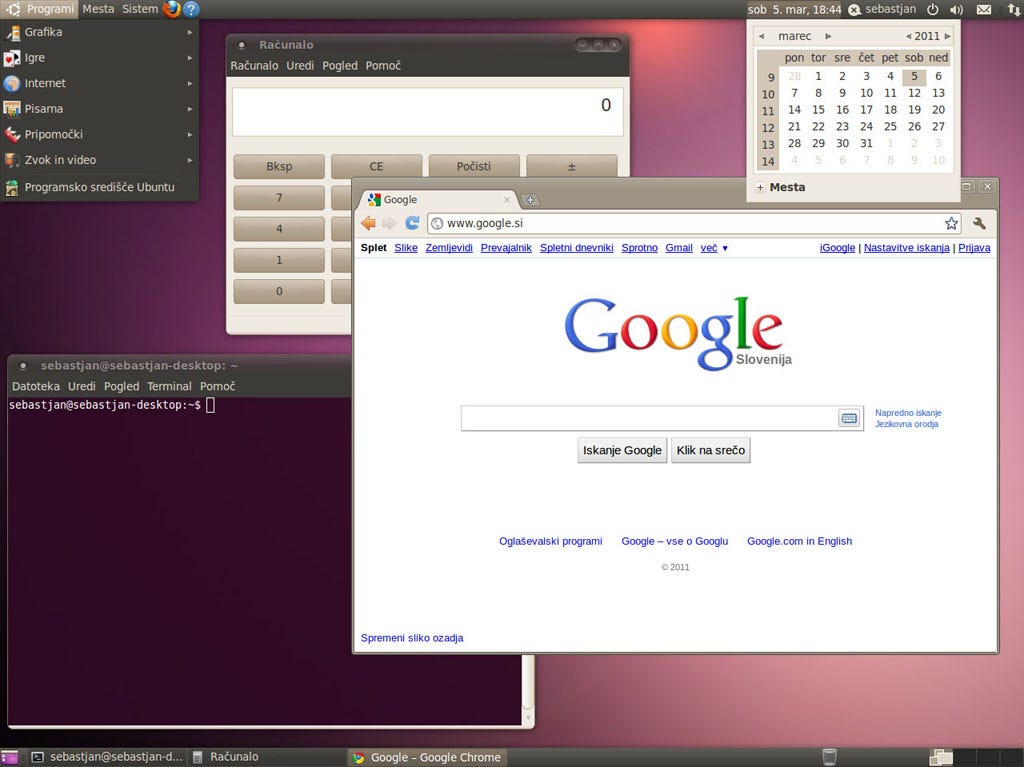This screenshot has height=767, width=1024.
Task: Reload the Google page in Chrome
Action: [x=412, y=223]
